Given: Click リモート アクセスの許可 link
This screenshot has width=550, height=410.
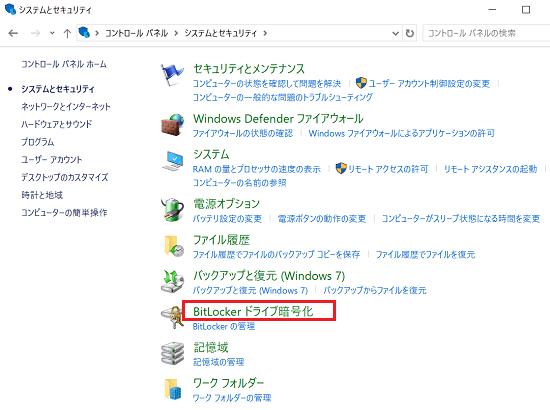Looking at the screenshot, I should click(x=388, y=169).
